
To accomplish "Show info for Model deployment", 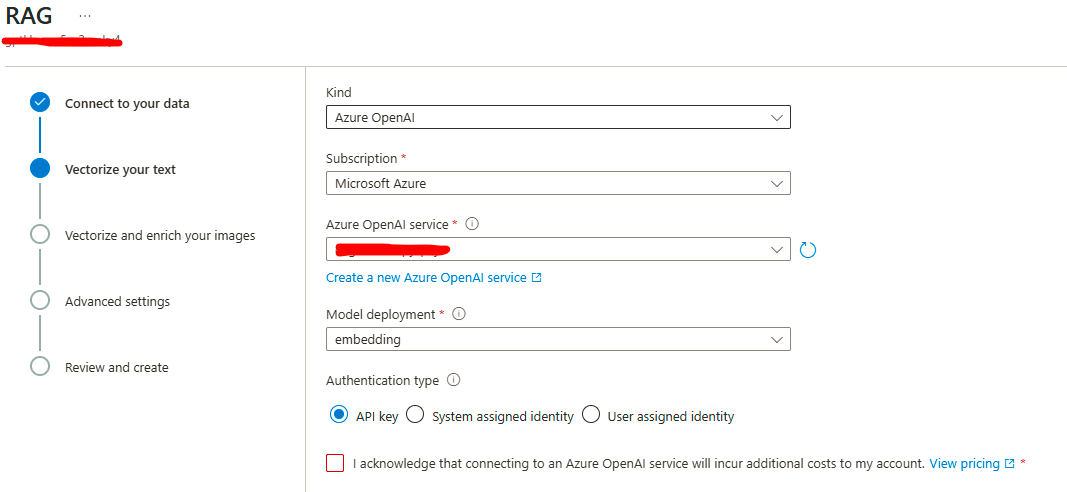I will (459, 314).
